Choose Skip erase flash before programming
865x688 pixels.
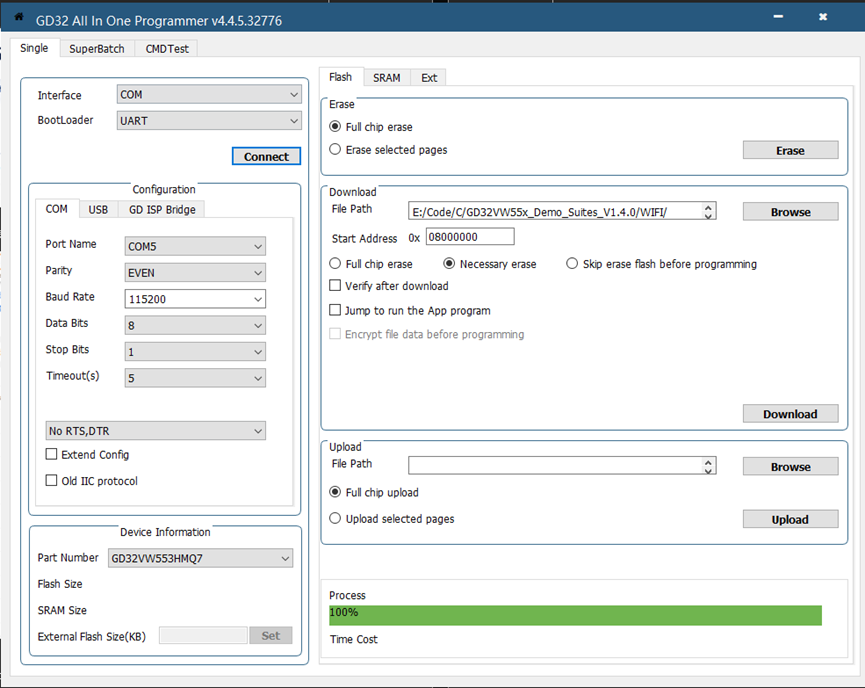pos(572,264)
